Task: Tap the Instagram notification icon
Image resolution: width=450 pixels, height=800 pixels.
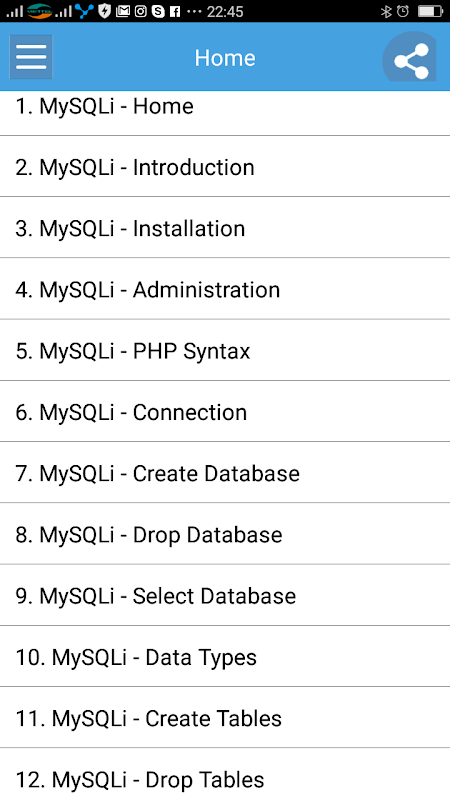Action: point(141,11)
